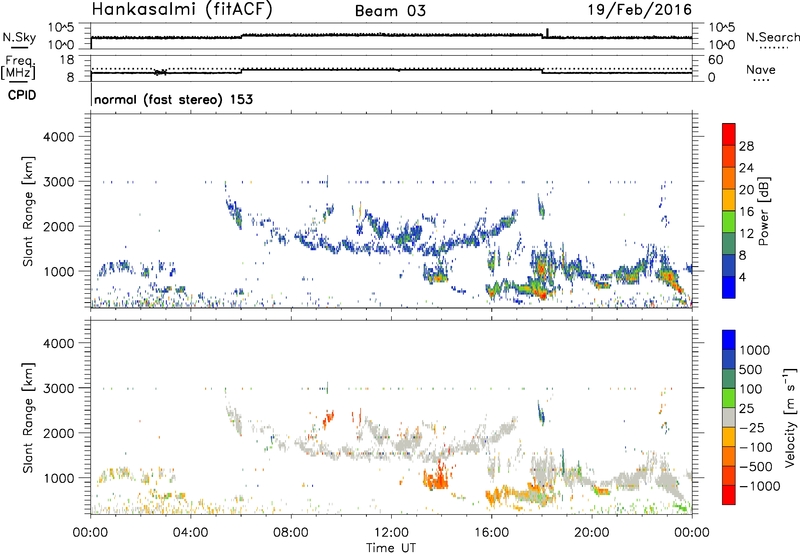Screen dimensions: 800x554
Task: Click the "Time UT" axis title
Action: [x=391, y=548]
